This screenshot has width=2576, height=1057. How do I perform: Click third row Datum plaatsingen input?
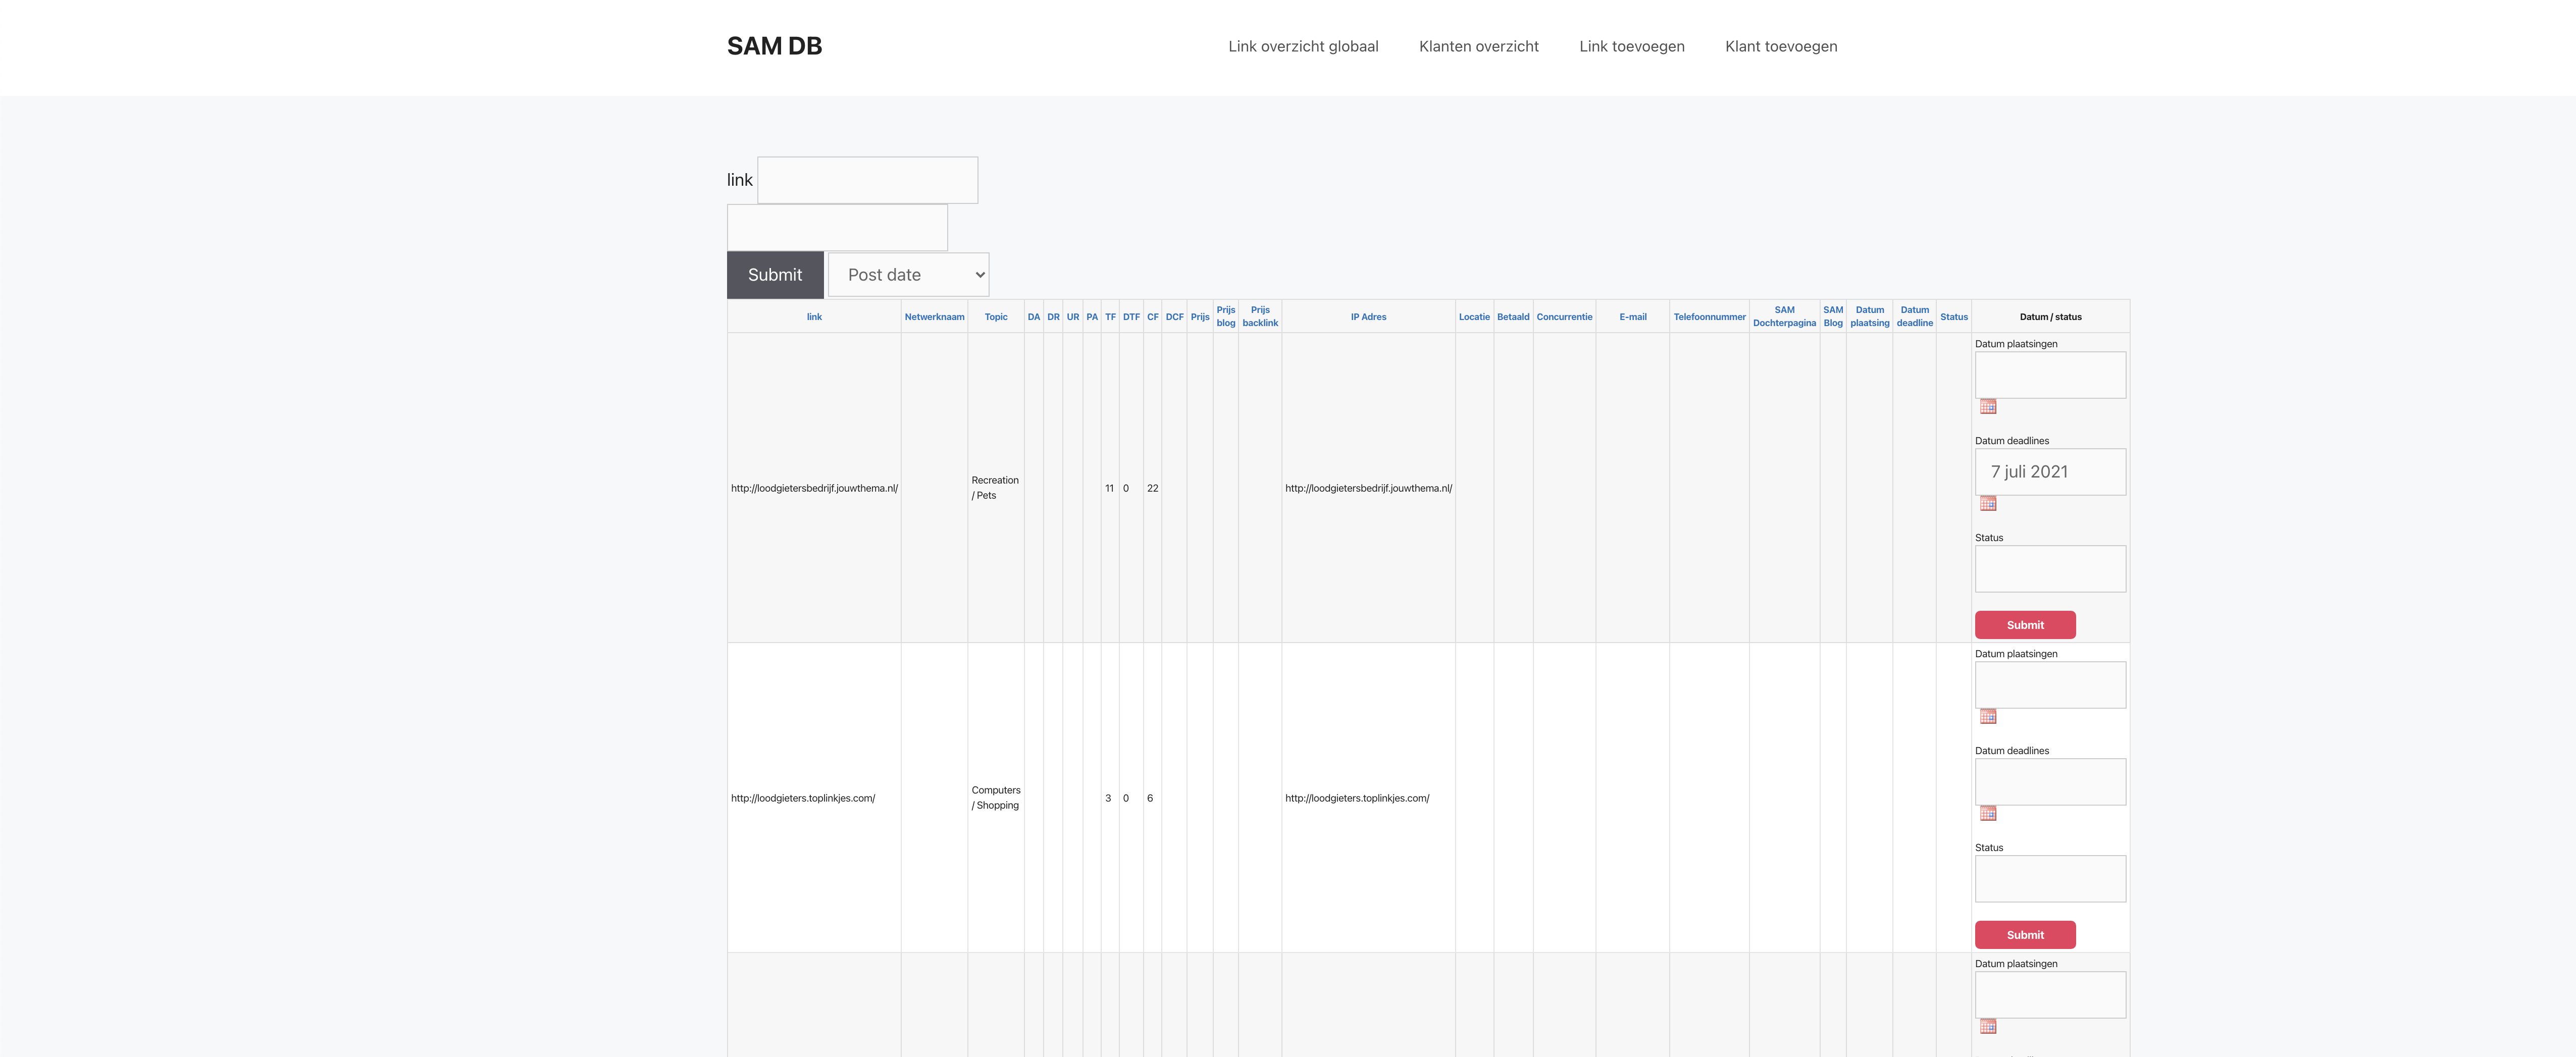pyautogui.click(x=2050, y=995)
